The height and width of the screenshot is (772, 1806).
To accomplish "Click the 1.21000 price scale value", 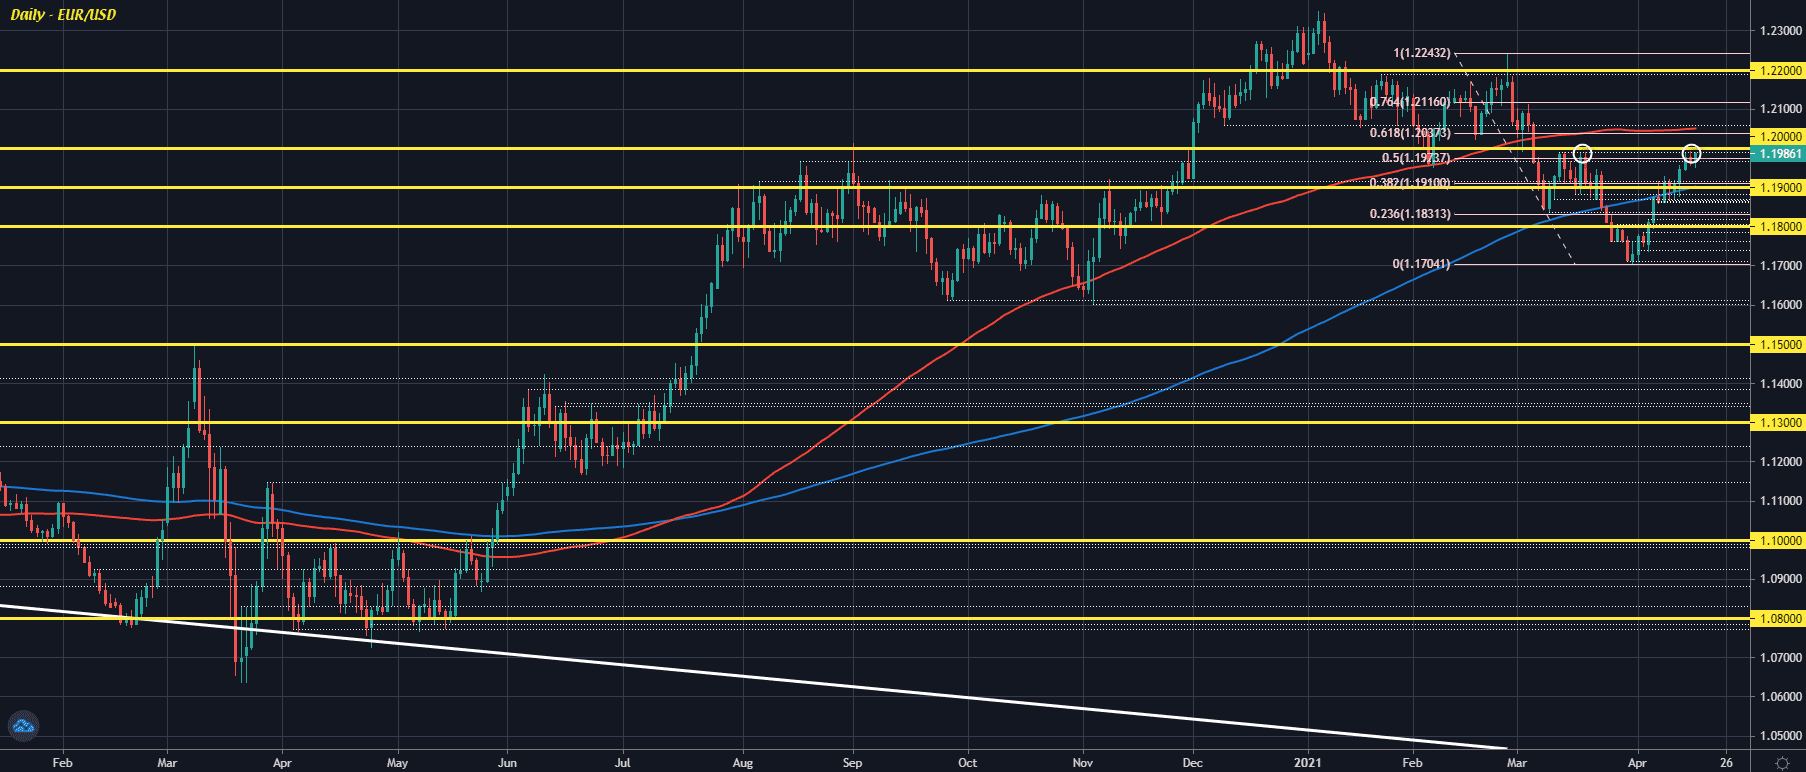I will [x=1781, y=109].
